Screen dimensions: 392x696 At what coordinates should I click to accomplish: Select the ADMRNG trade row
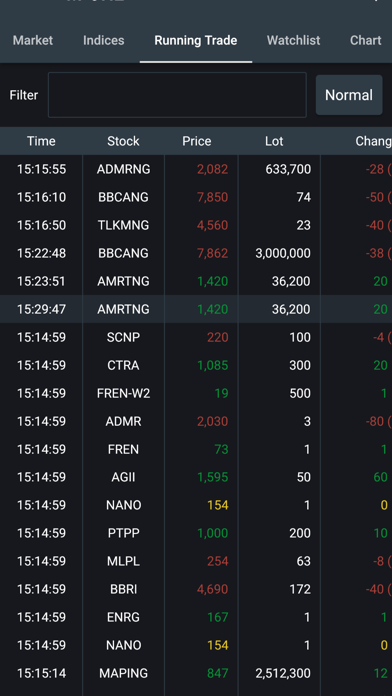tap(196, 169)
